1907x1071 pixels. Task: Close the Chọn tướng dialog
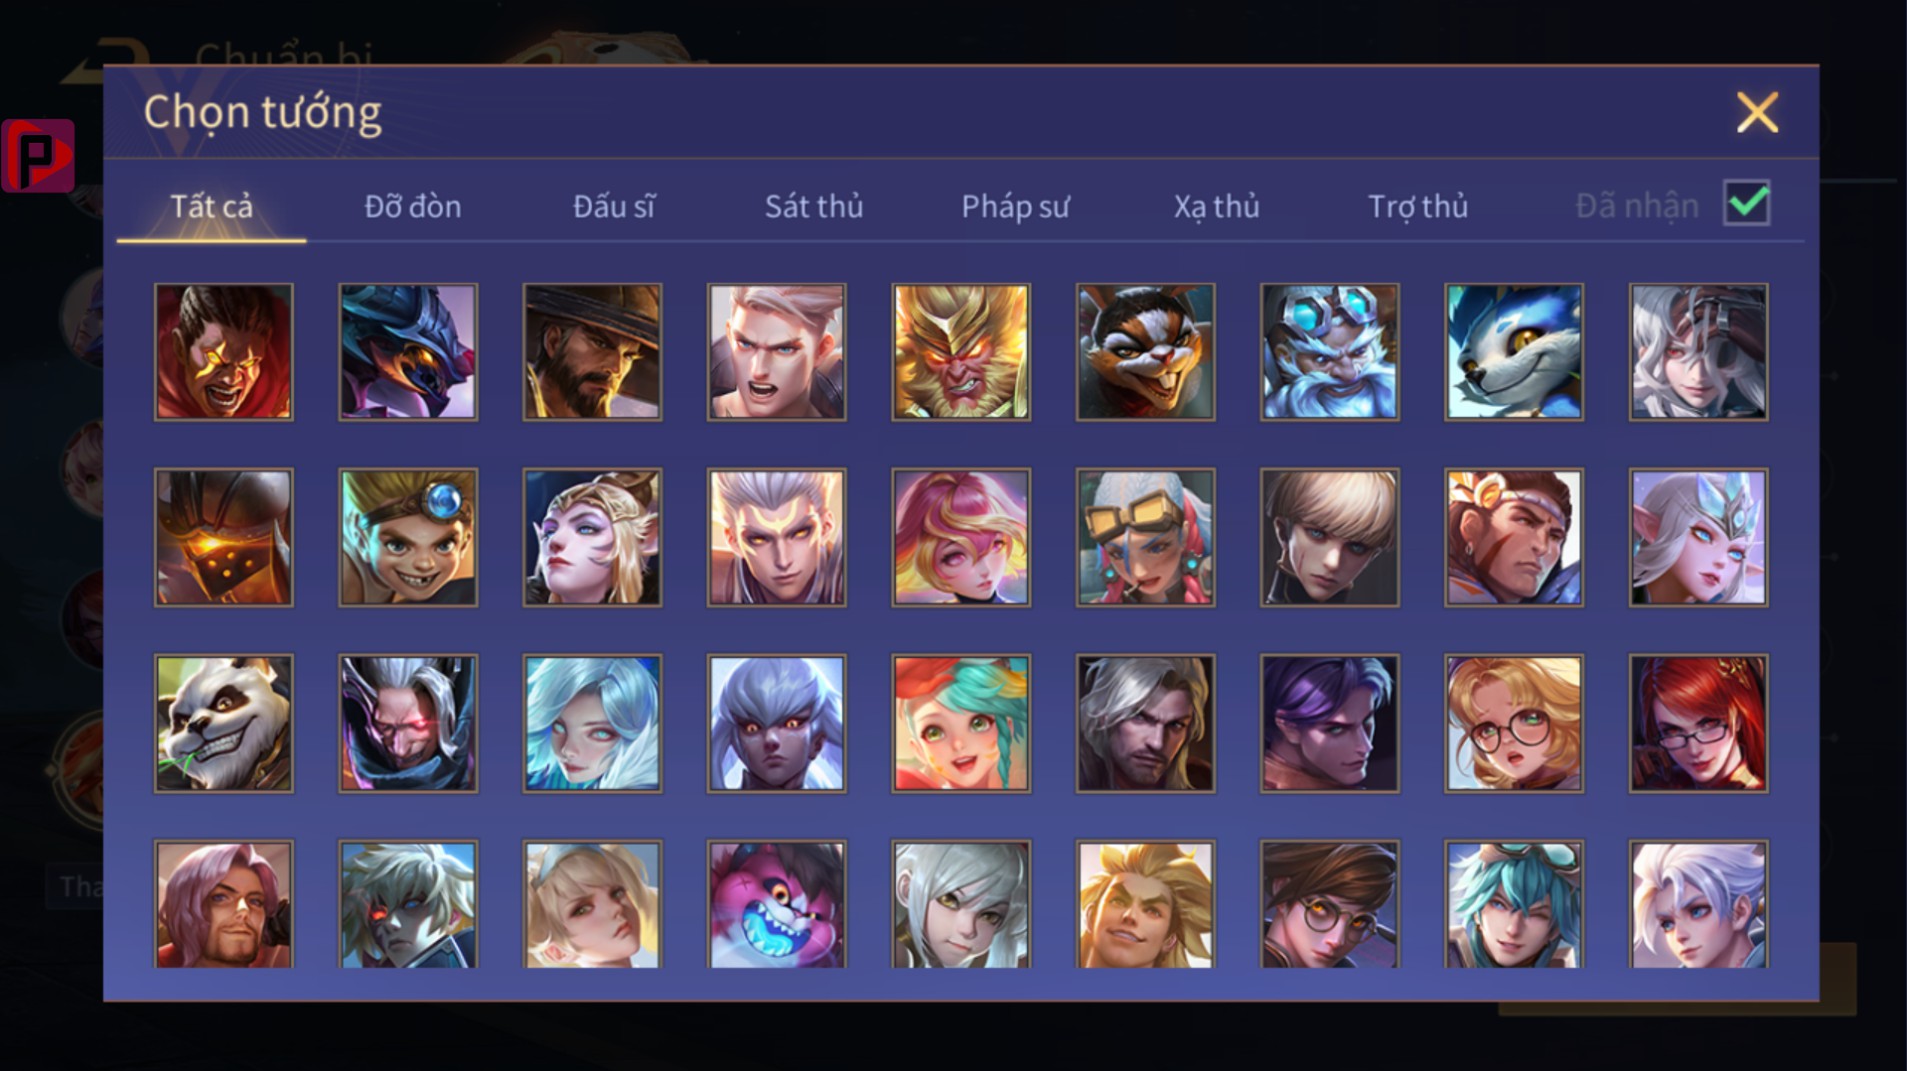pyautogui.click(x=1757, y=112)
